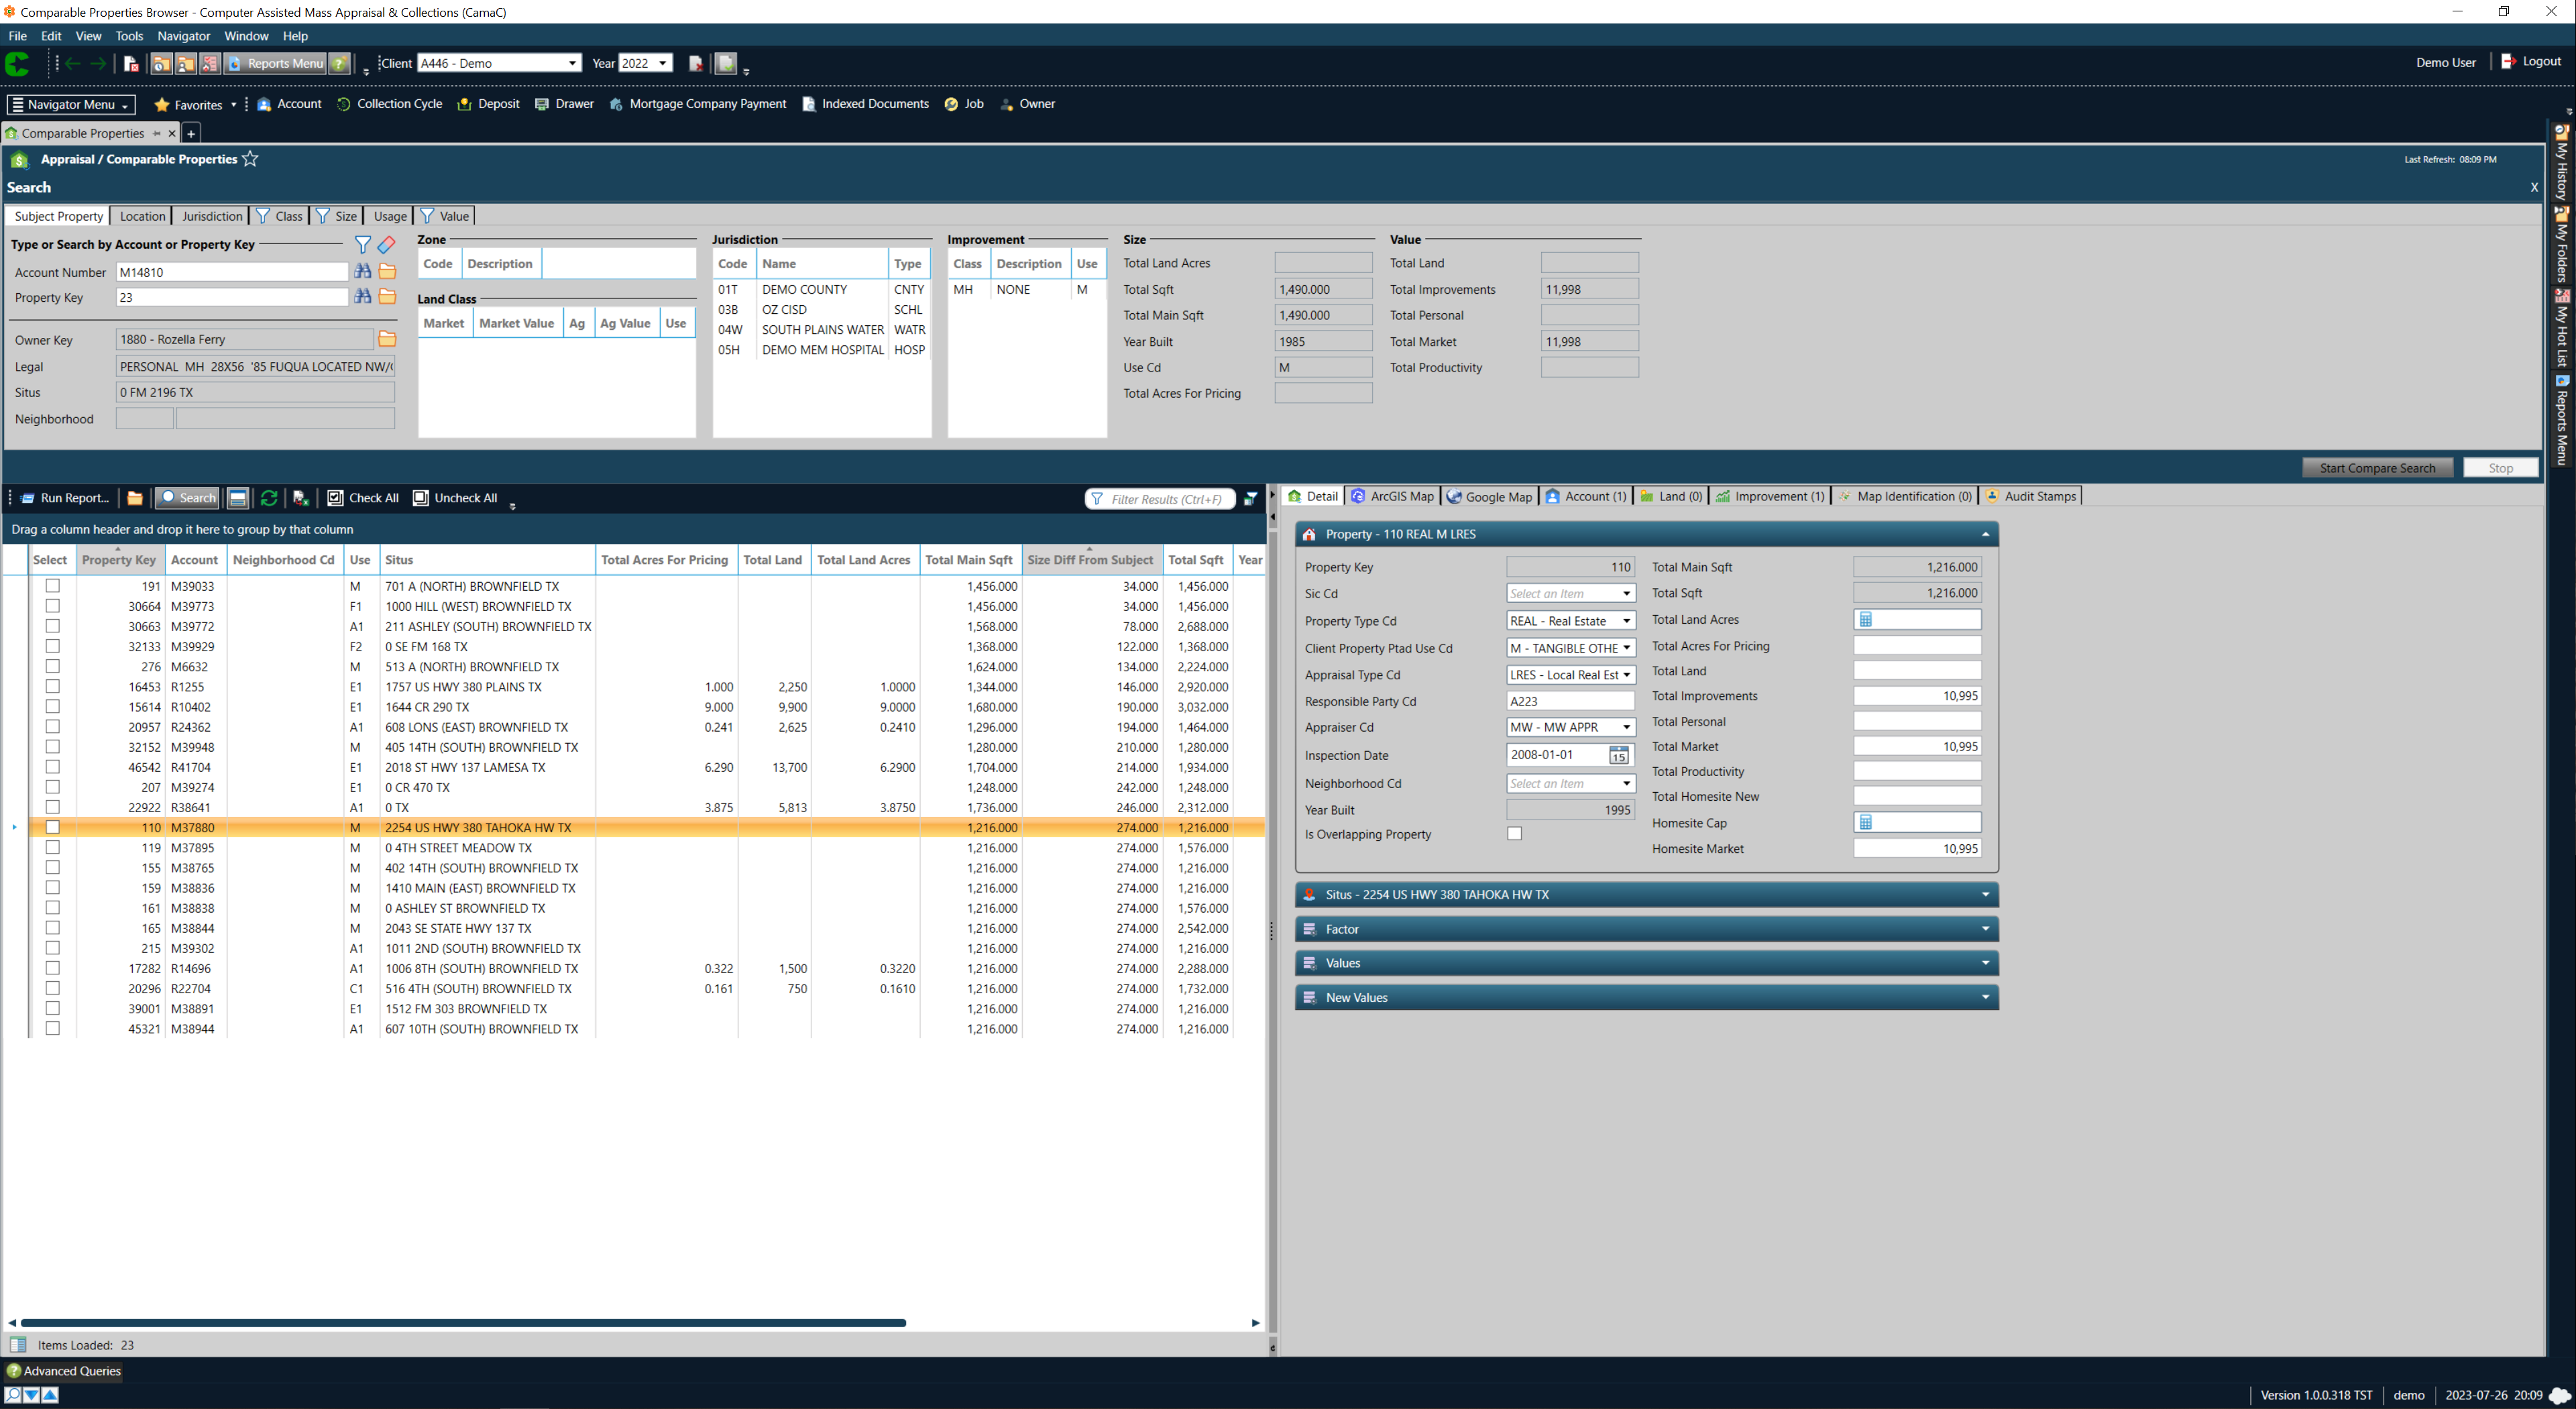Click the help question mark toolbar icon
The image size is (2576, 1409).
(340, 63)
